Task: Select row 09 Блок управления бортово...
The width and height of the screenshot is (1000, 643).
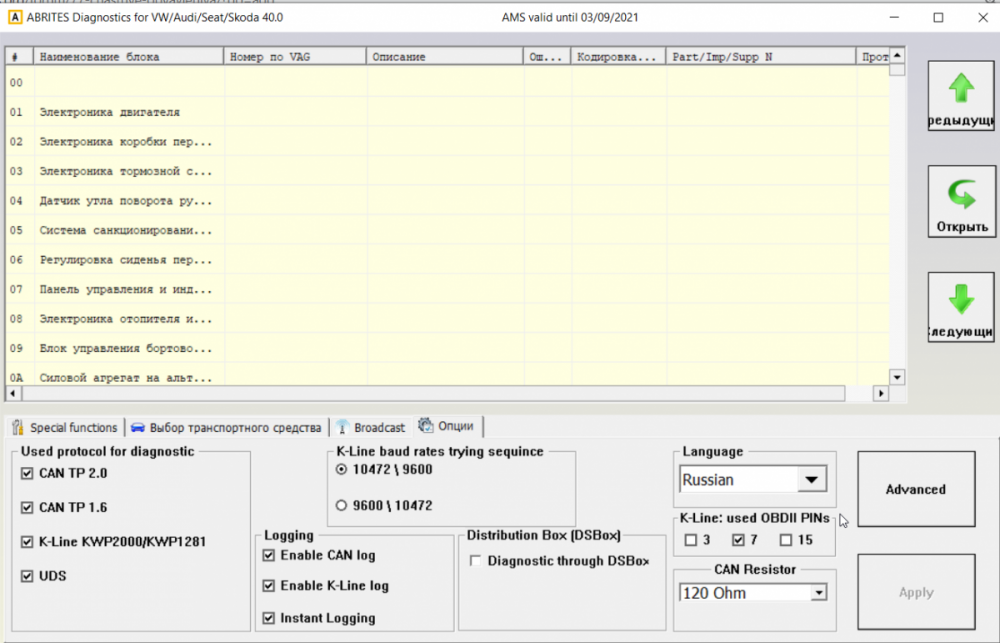Action: click(x=447, y=348)
